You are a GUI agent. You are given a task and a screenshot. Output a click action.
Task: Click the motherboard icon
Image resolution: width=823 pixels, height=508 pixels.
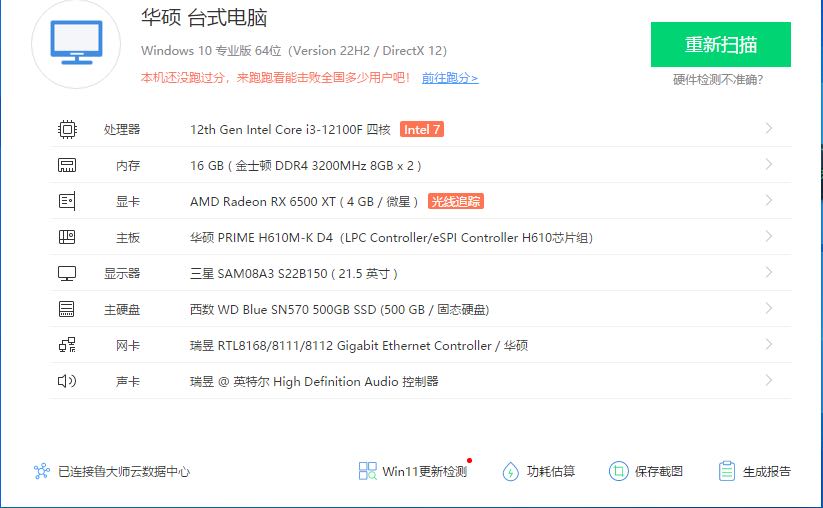click(x=67, y=237)
